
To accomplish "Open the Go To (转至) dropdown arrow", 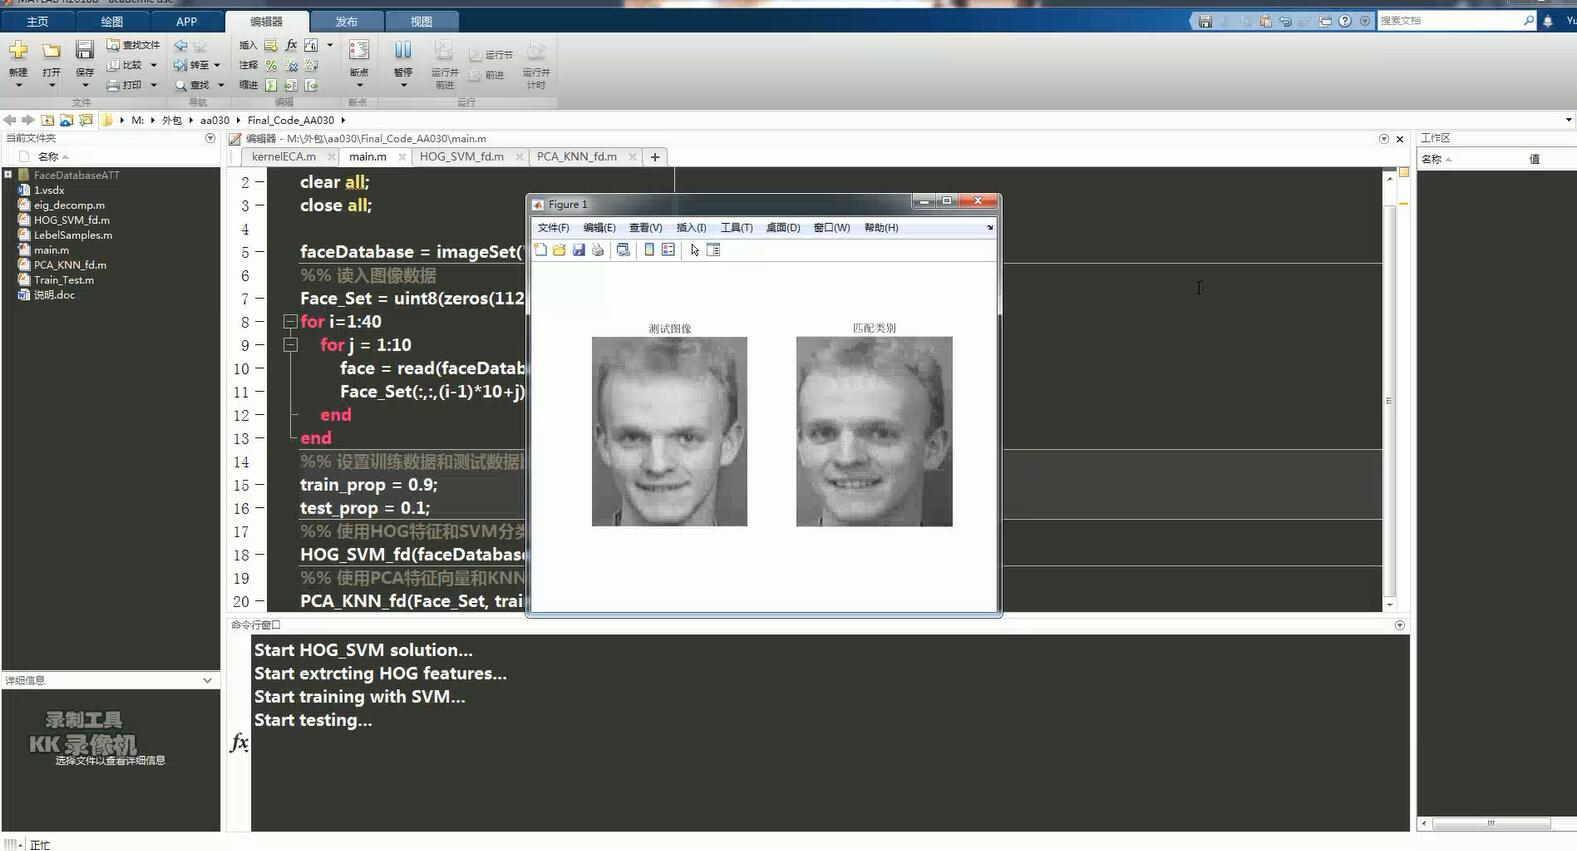I will (217, 65).
